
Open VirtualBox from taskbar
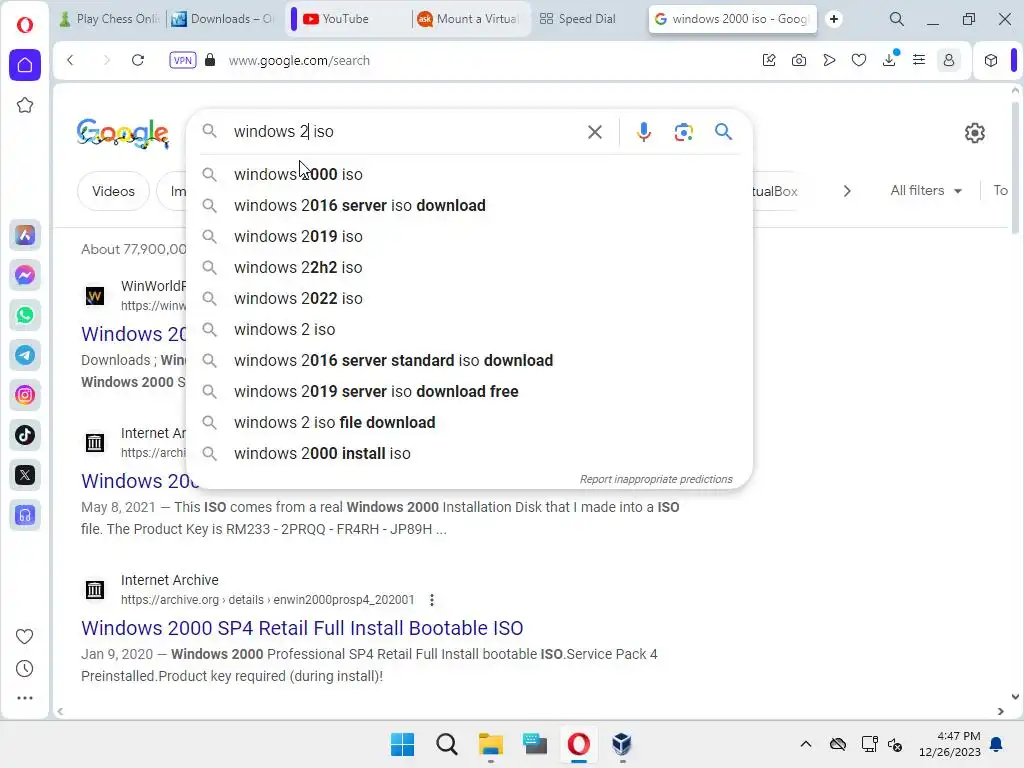[x=622, y=744]
